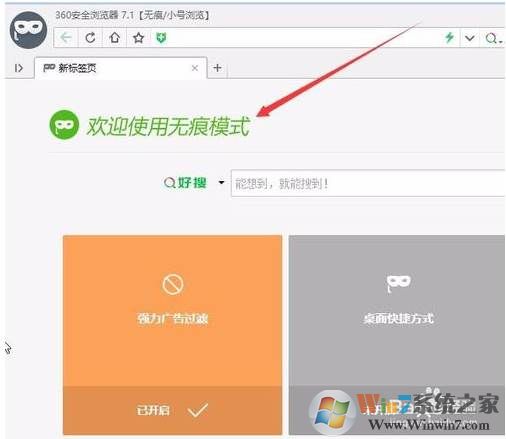This screenshot has width=506, height=439.
Task: Click the green mask logo beside 欢迎使用无痕模式
Action: (x=64, y=125)
